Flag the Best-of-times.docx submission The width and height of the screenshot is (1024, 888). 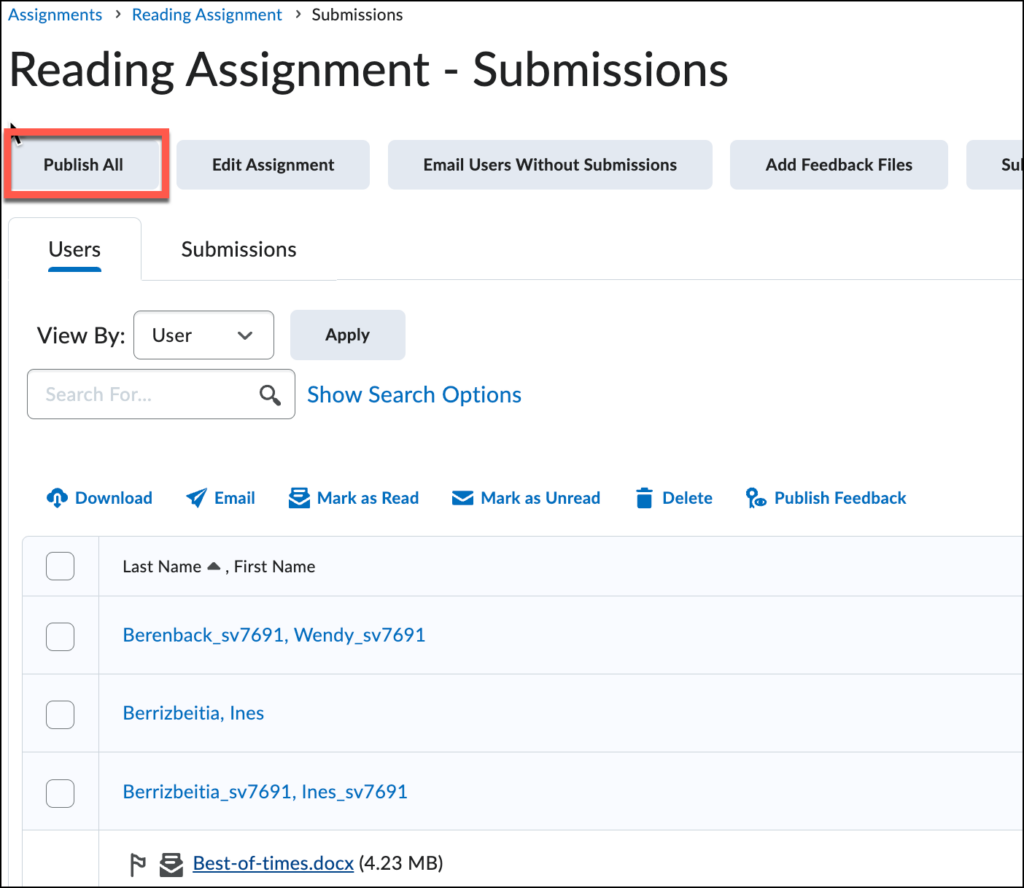[138, 863]
